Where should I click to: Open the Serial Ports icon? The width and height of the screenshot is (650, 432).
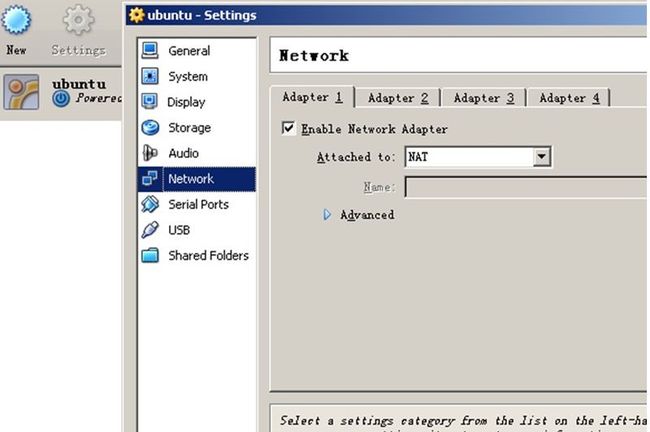pyautogui.click(x=150, y=204)
